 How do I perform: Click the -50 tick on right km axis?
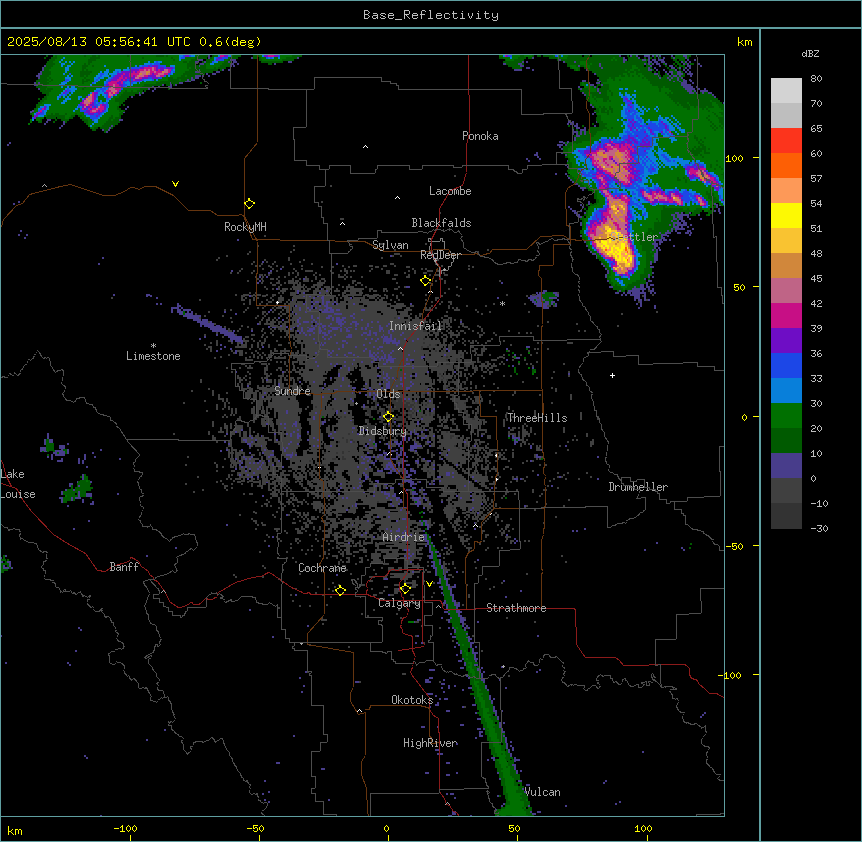point(734,546)
